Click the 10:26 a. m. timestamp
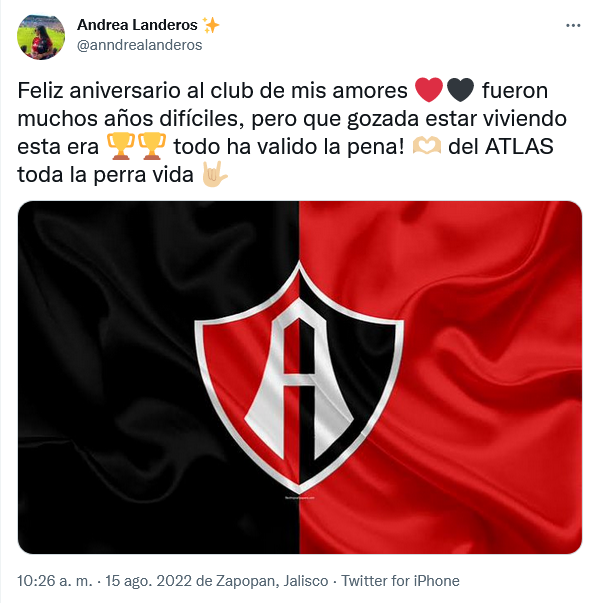Screen dimensions: 598x603 click(55, 581)
